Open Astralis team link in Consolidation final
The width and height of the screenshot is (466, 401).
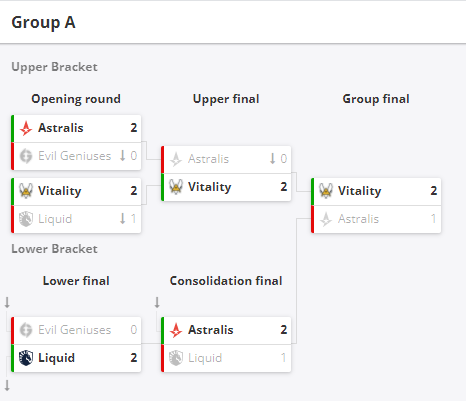tap(211, 330)
